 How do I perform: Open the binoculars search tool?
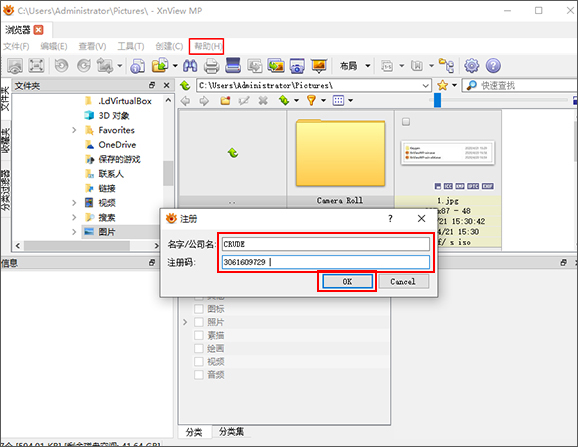[x=190, y=66]
